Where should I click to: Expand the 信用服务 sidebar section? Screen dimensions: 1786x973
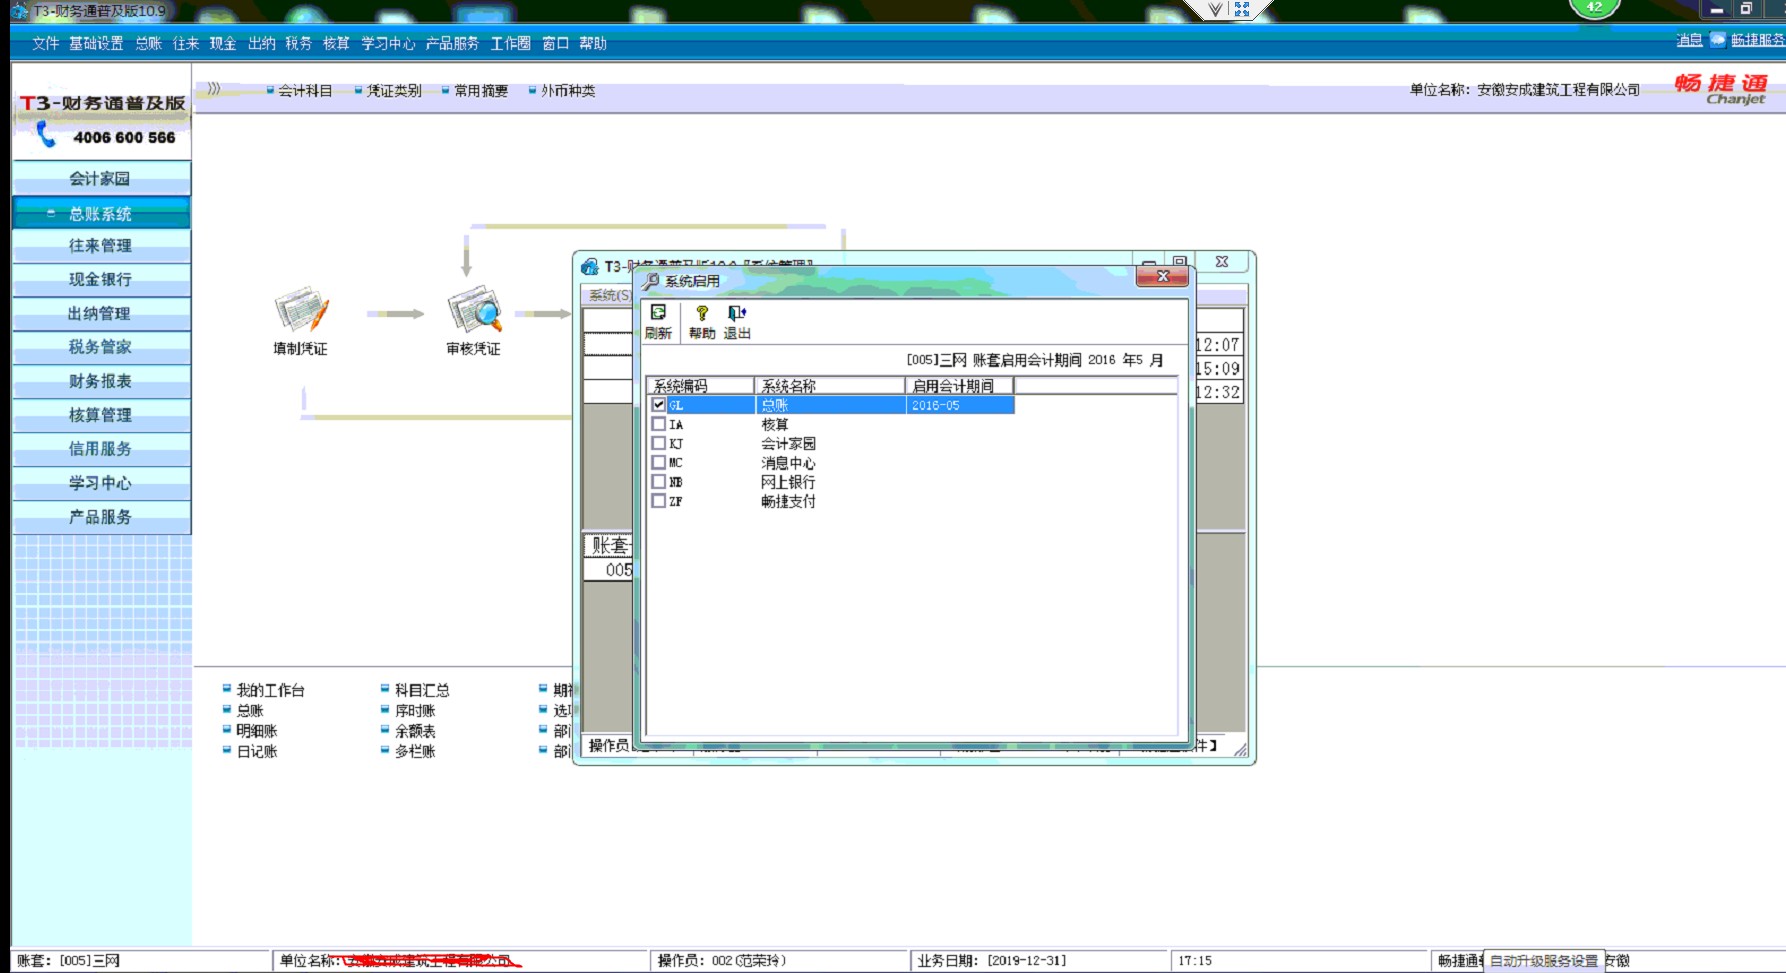click(101, 449)
